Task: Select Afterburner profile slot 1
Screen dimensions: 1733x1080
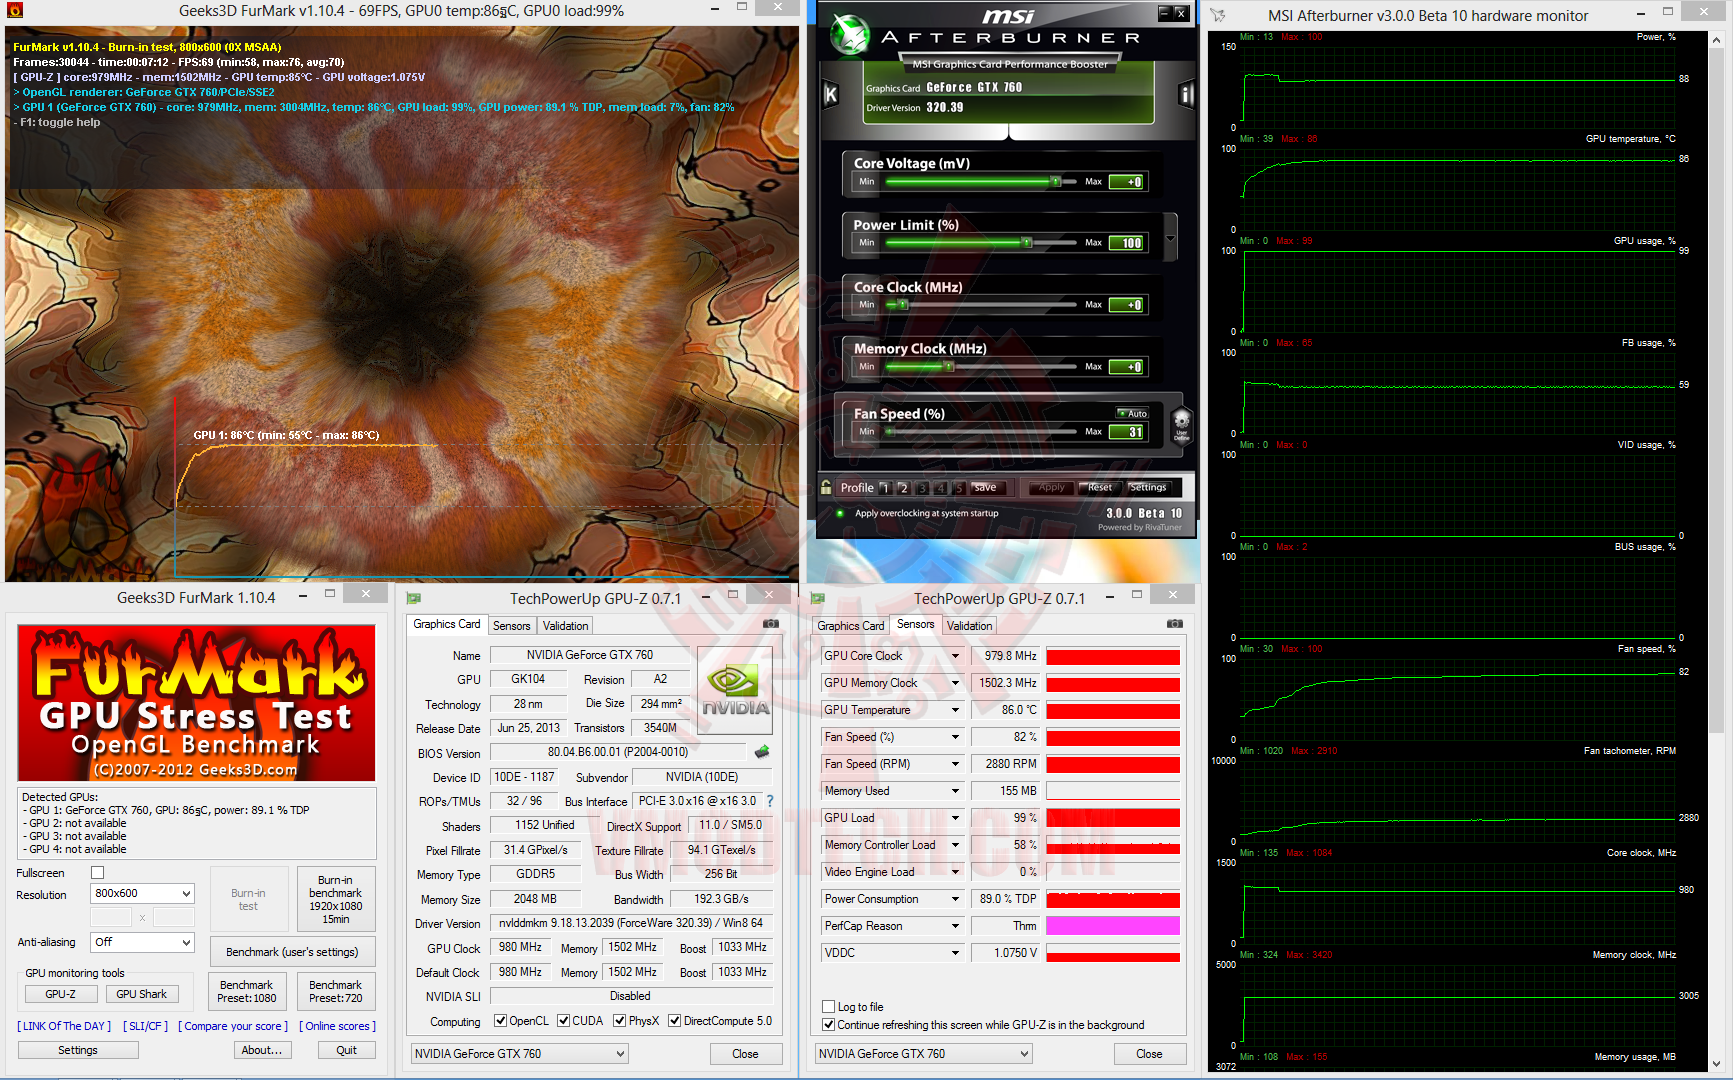Action: 885,488
